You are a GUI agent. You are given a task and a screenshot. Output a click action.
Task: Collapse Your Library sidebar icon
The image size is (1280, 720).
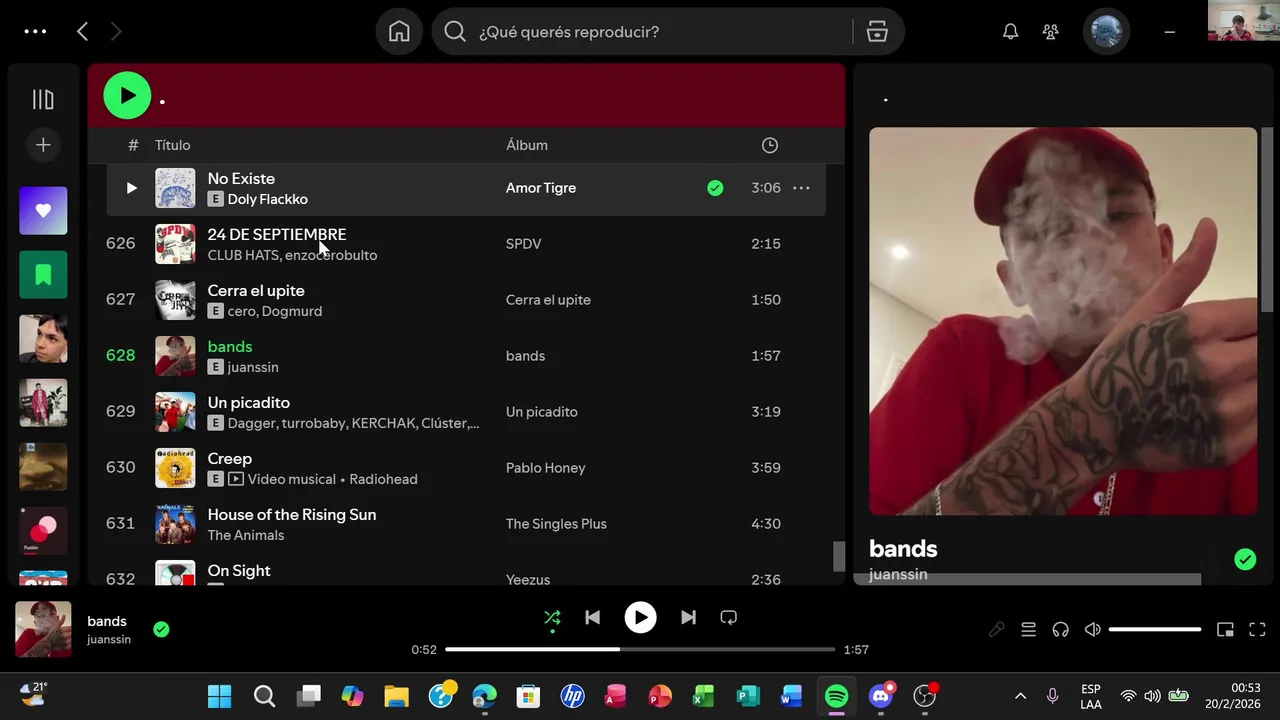tap(43, 99)
